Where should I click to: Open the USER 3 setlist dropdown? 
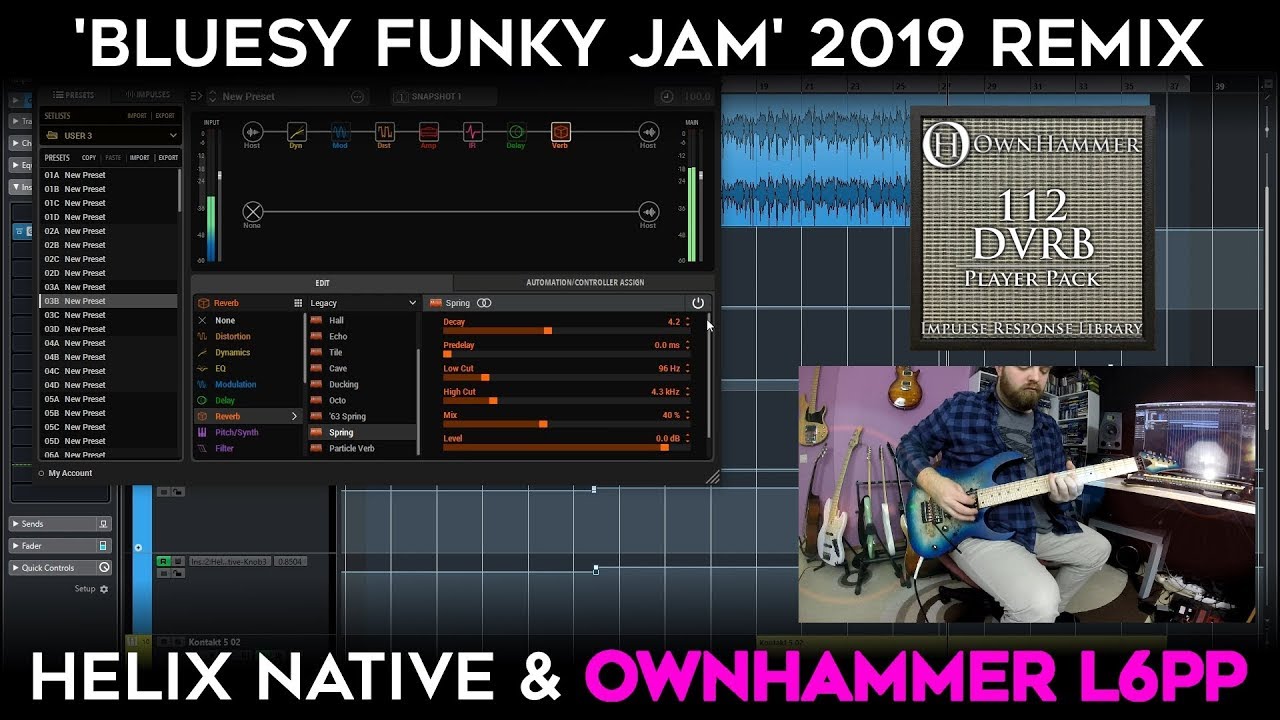click(x=111, y=135)
